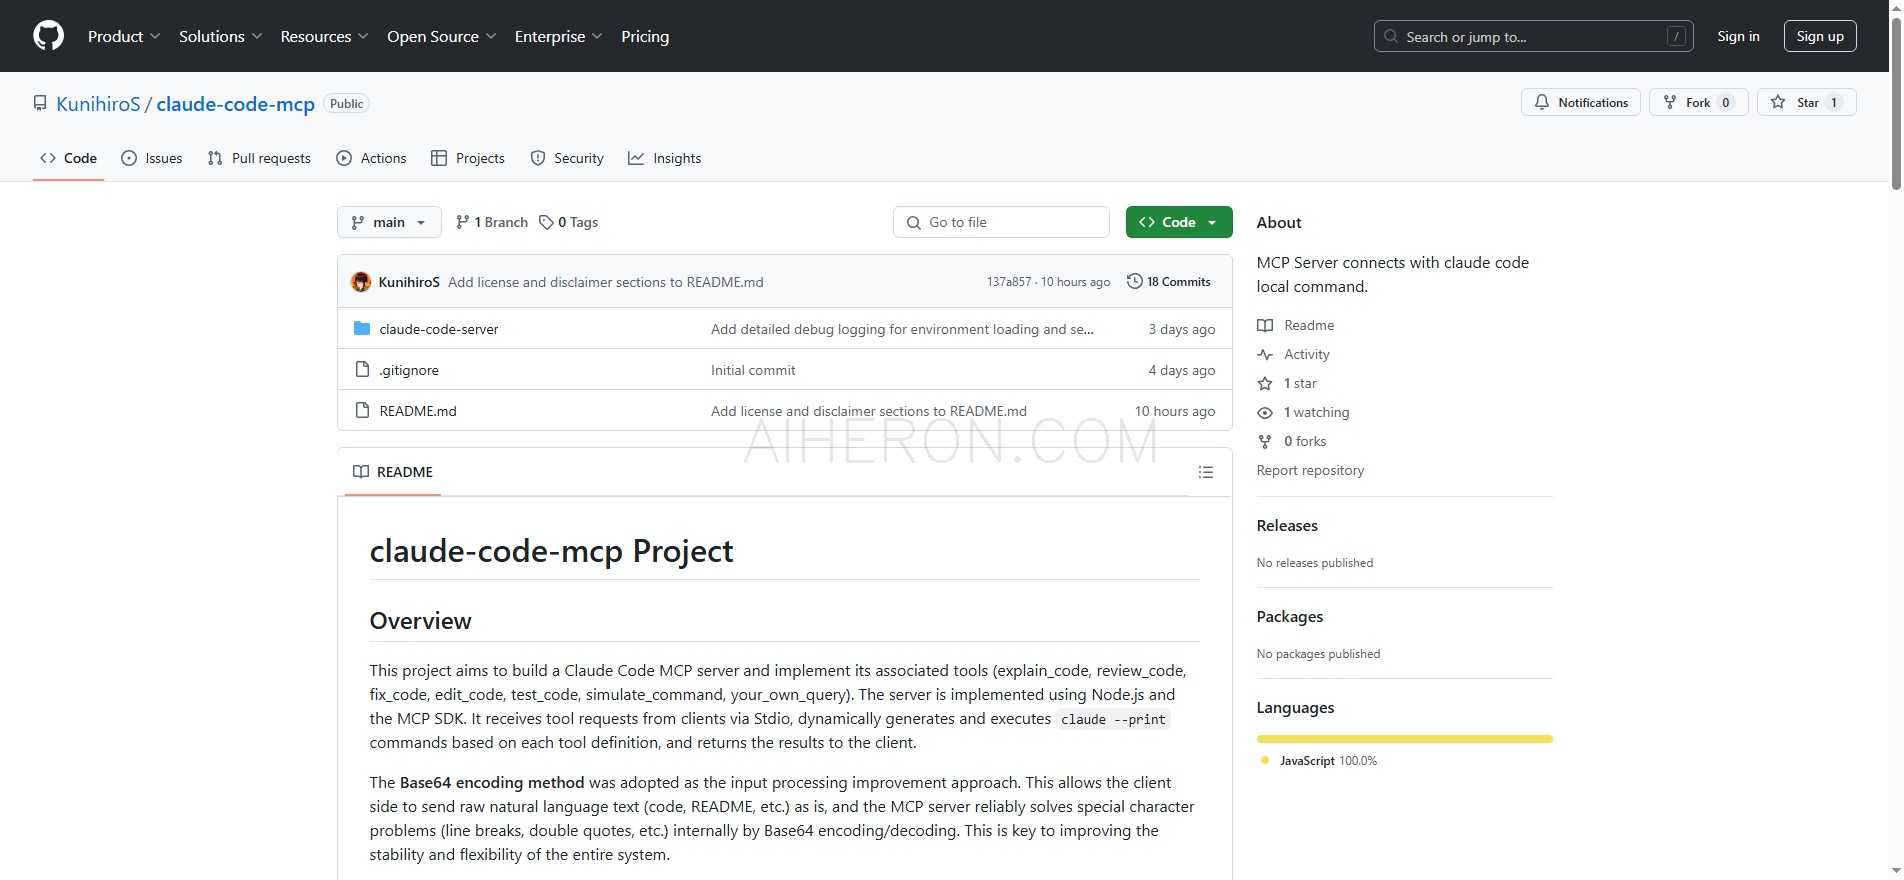Viewport: 1904px width, 880px height.
Task: Expand the Resources menu
Action: tap(325, 36)
